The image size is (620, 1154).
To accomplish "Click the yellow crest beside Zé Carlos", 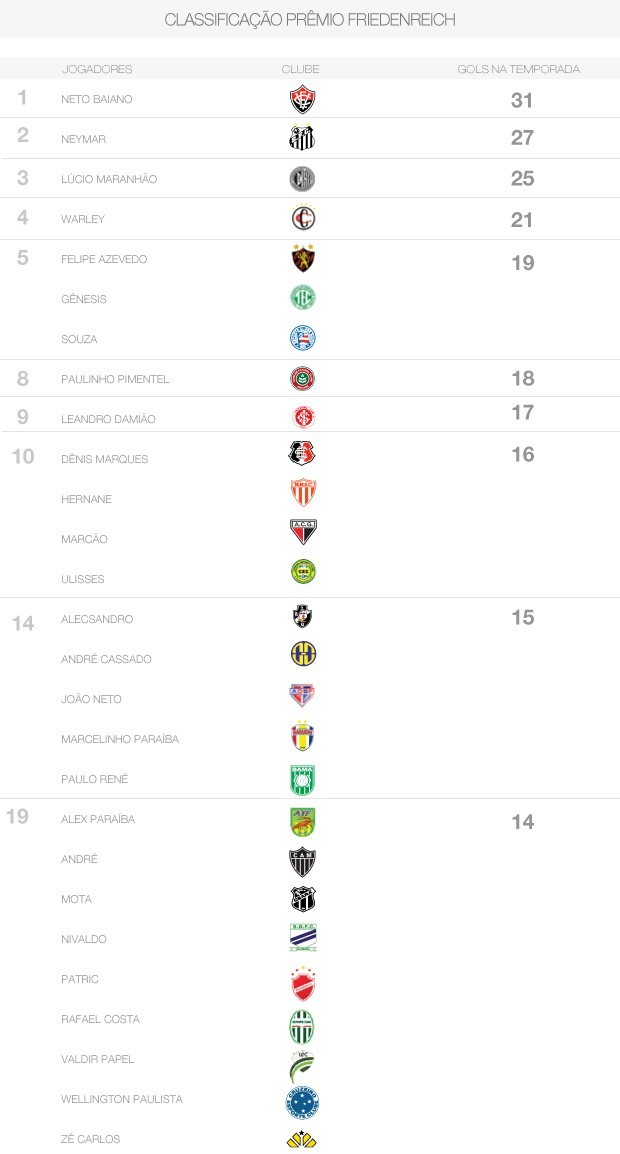I will tap(302, 1139).
